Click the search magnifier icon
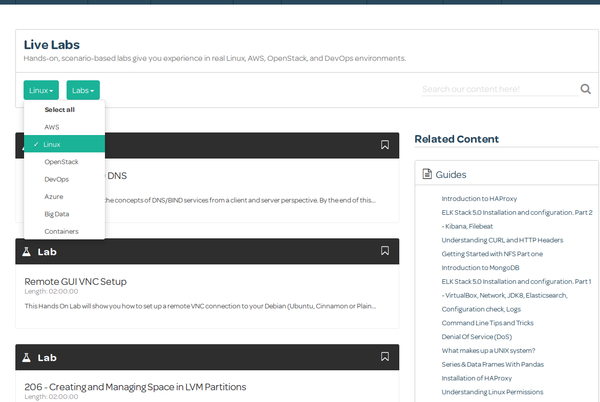Screen dimensions: 600x402 pos(585,89)
